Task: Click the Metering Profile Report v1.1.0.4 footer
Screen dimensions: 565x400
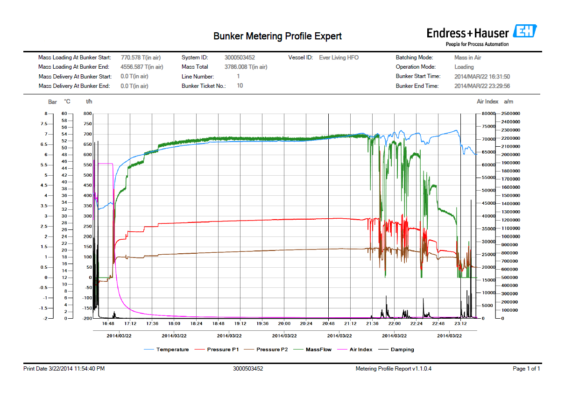Action: (393, 369)
